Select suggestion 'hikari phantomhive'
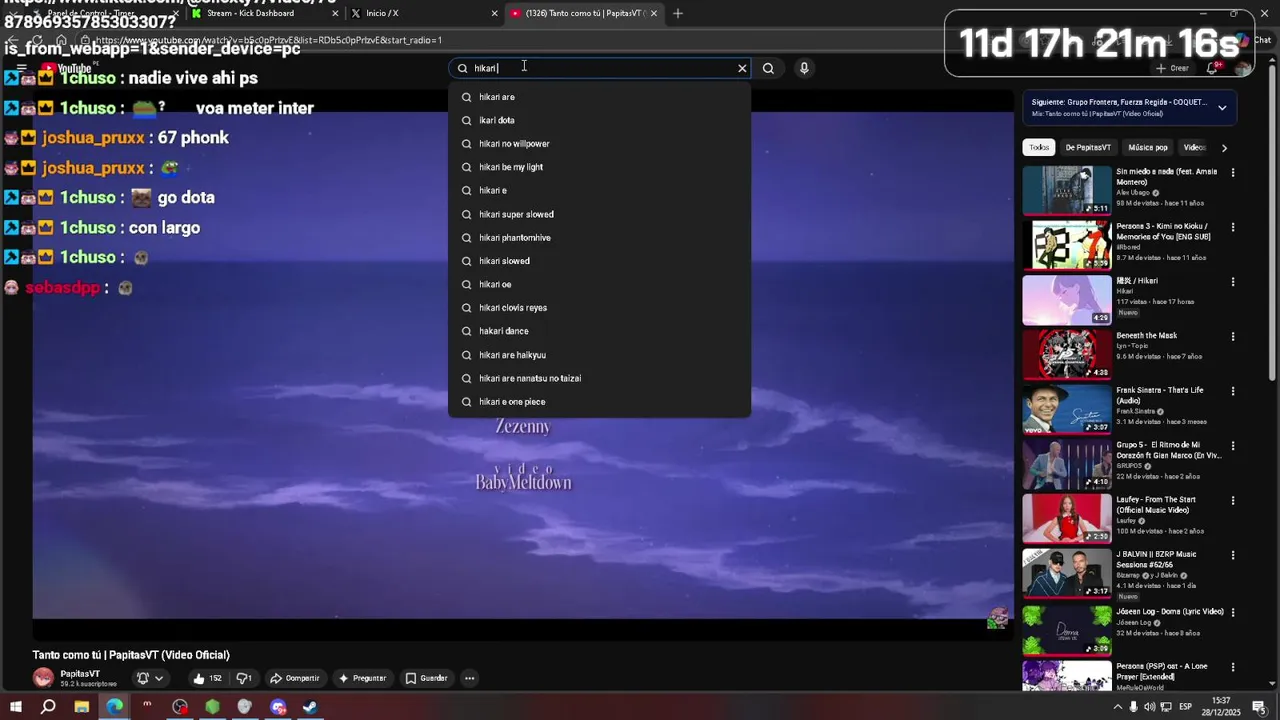This screenshot has height=720, width=1280. (x=599, y=238)
